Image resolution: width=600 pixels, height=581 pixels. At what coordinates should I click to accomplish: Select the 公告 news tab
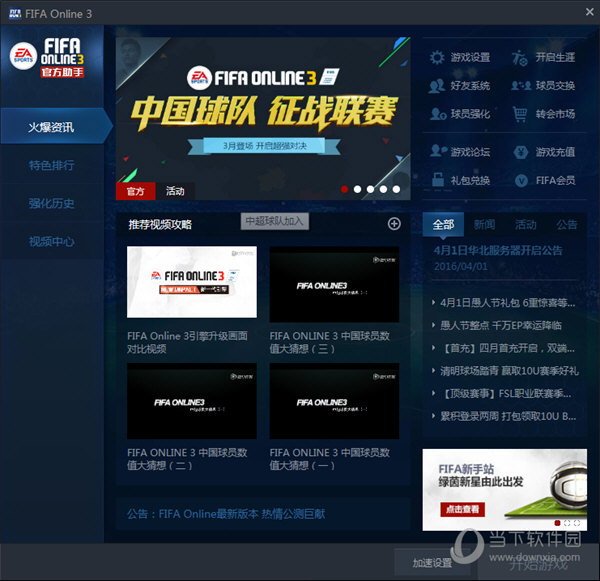(567, 224)
